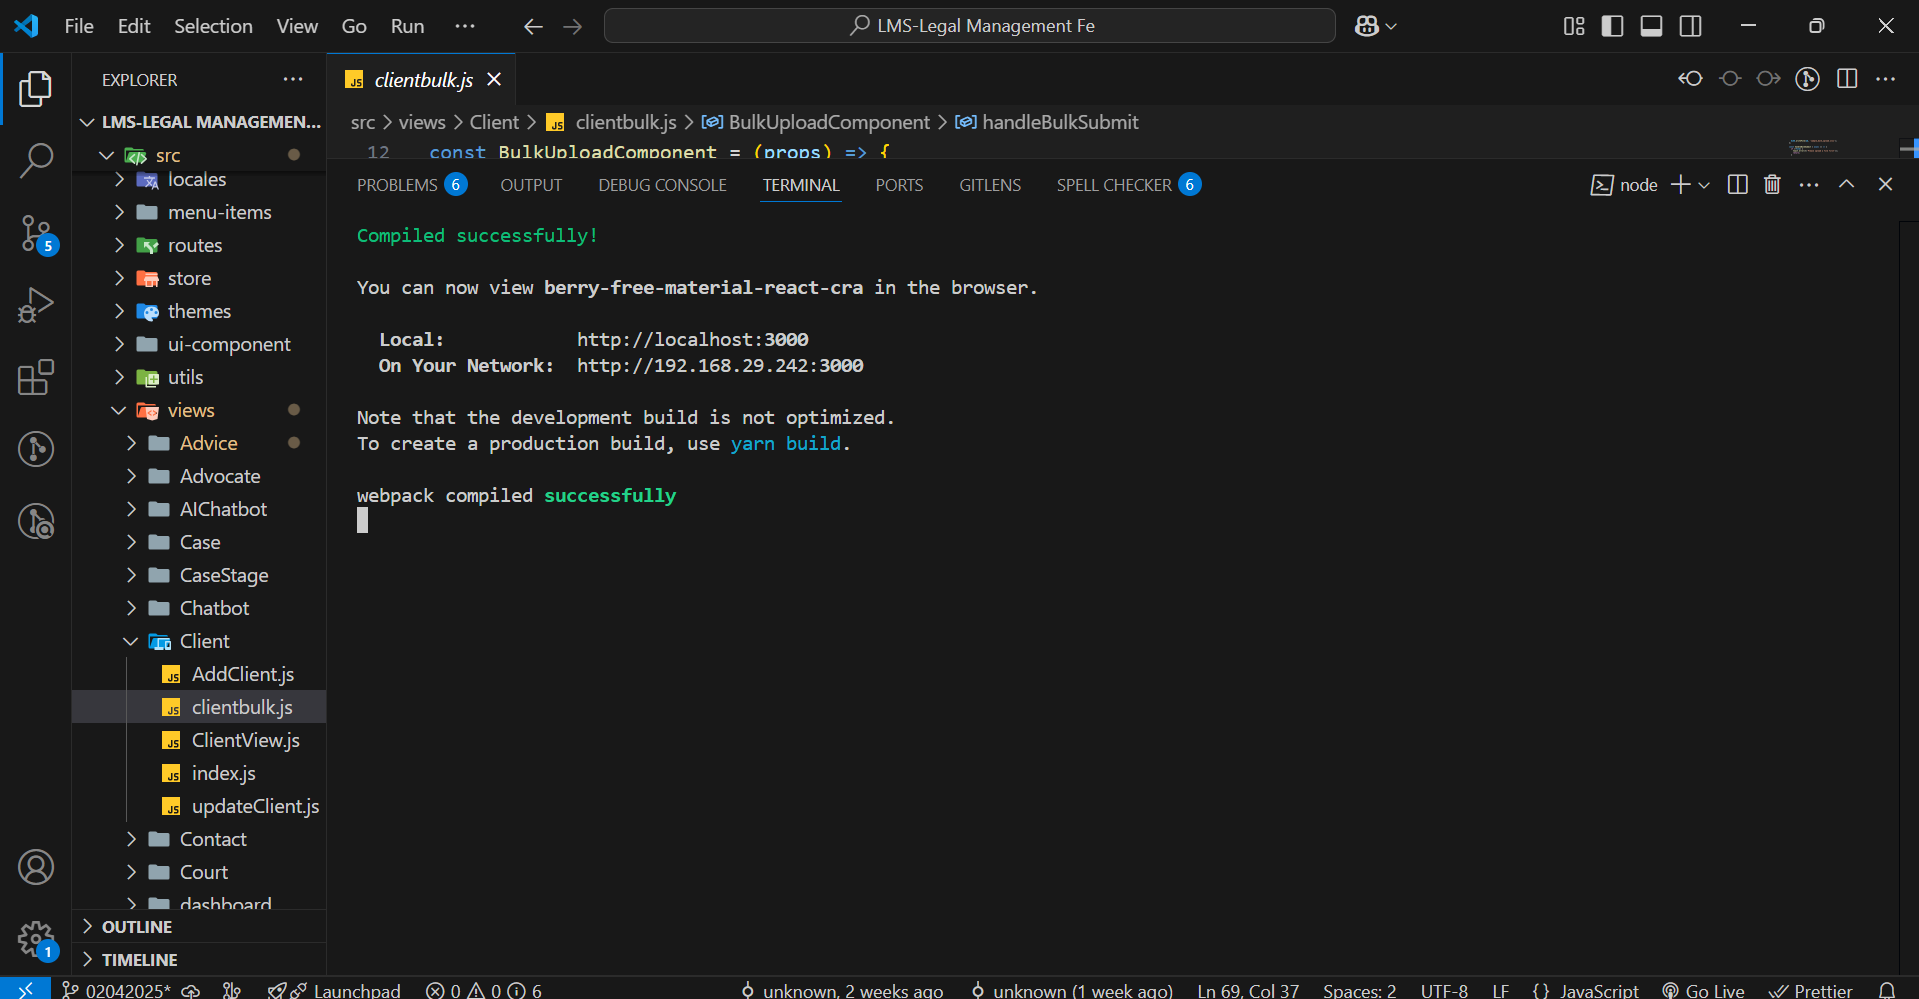This screenshot has height=999, width=1919.
Task: Expand the OUTLINE section
Action: pyautogui.click(x=137, y=927)
